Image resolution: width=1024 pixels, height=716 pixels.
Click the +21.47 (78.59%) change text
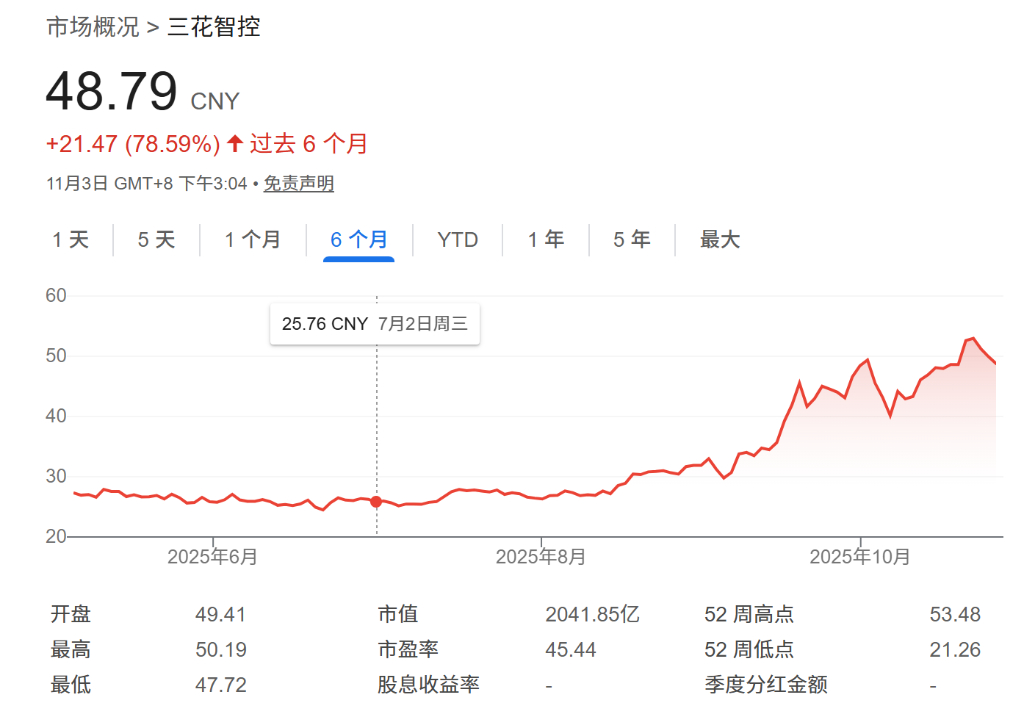point(131,143)
